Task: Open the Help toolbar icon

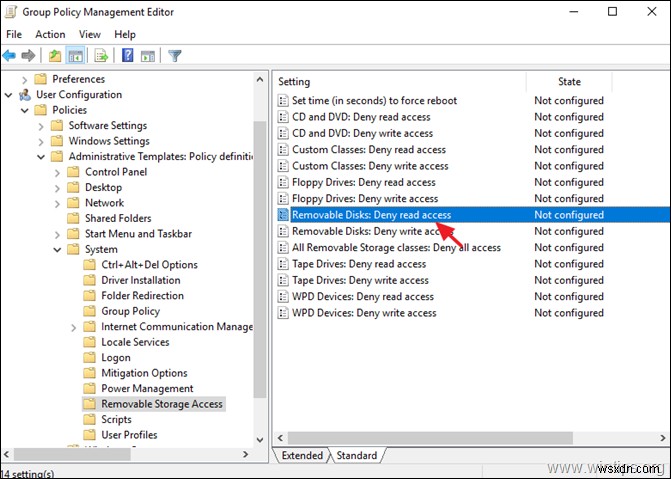Action: [x=128, y=56]
